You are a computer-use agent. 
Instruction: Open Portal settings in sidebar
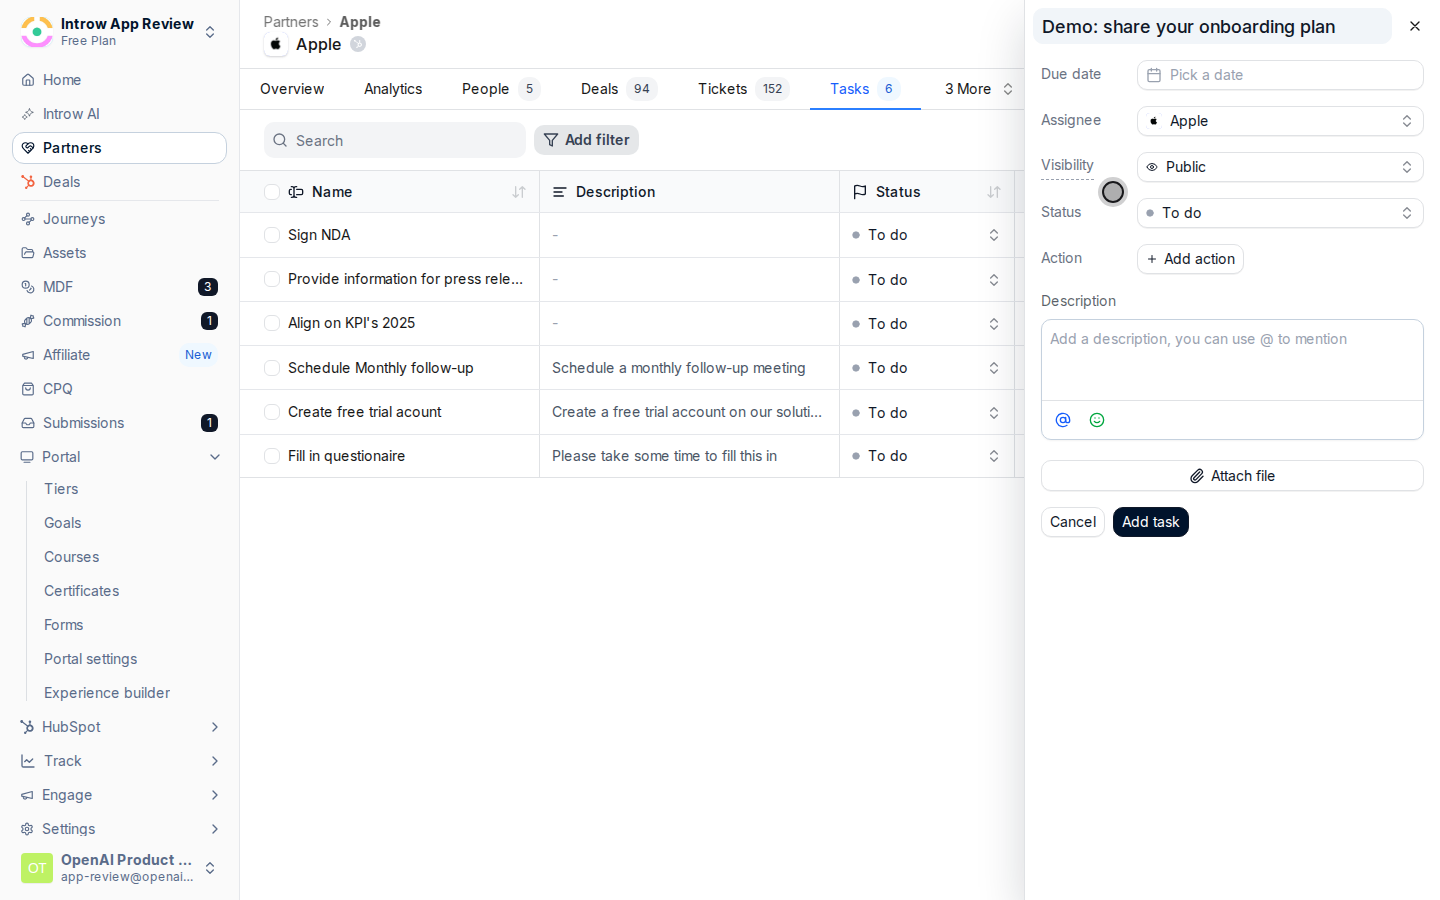pyautogui.click(x=91, y=659)
